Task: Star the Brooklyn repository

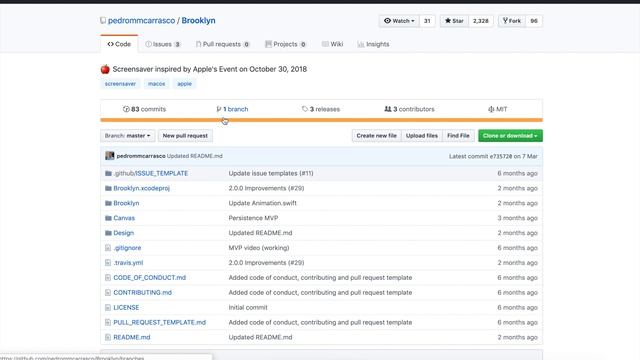Action: click(454, 21)
